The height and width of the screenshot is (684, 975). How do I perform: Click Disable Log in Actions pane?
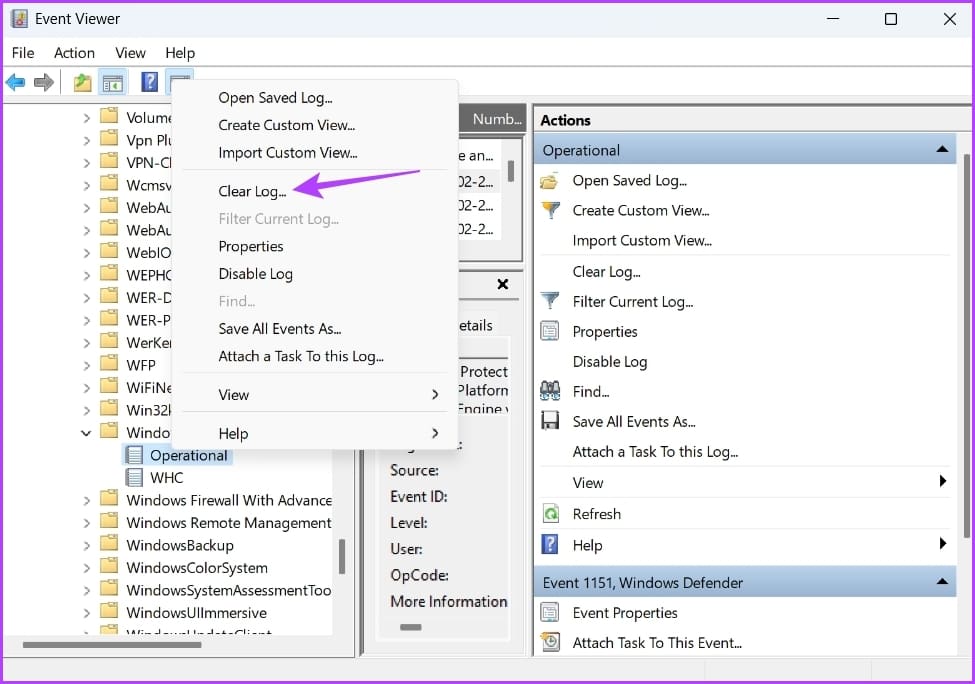(609, 361)
